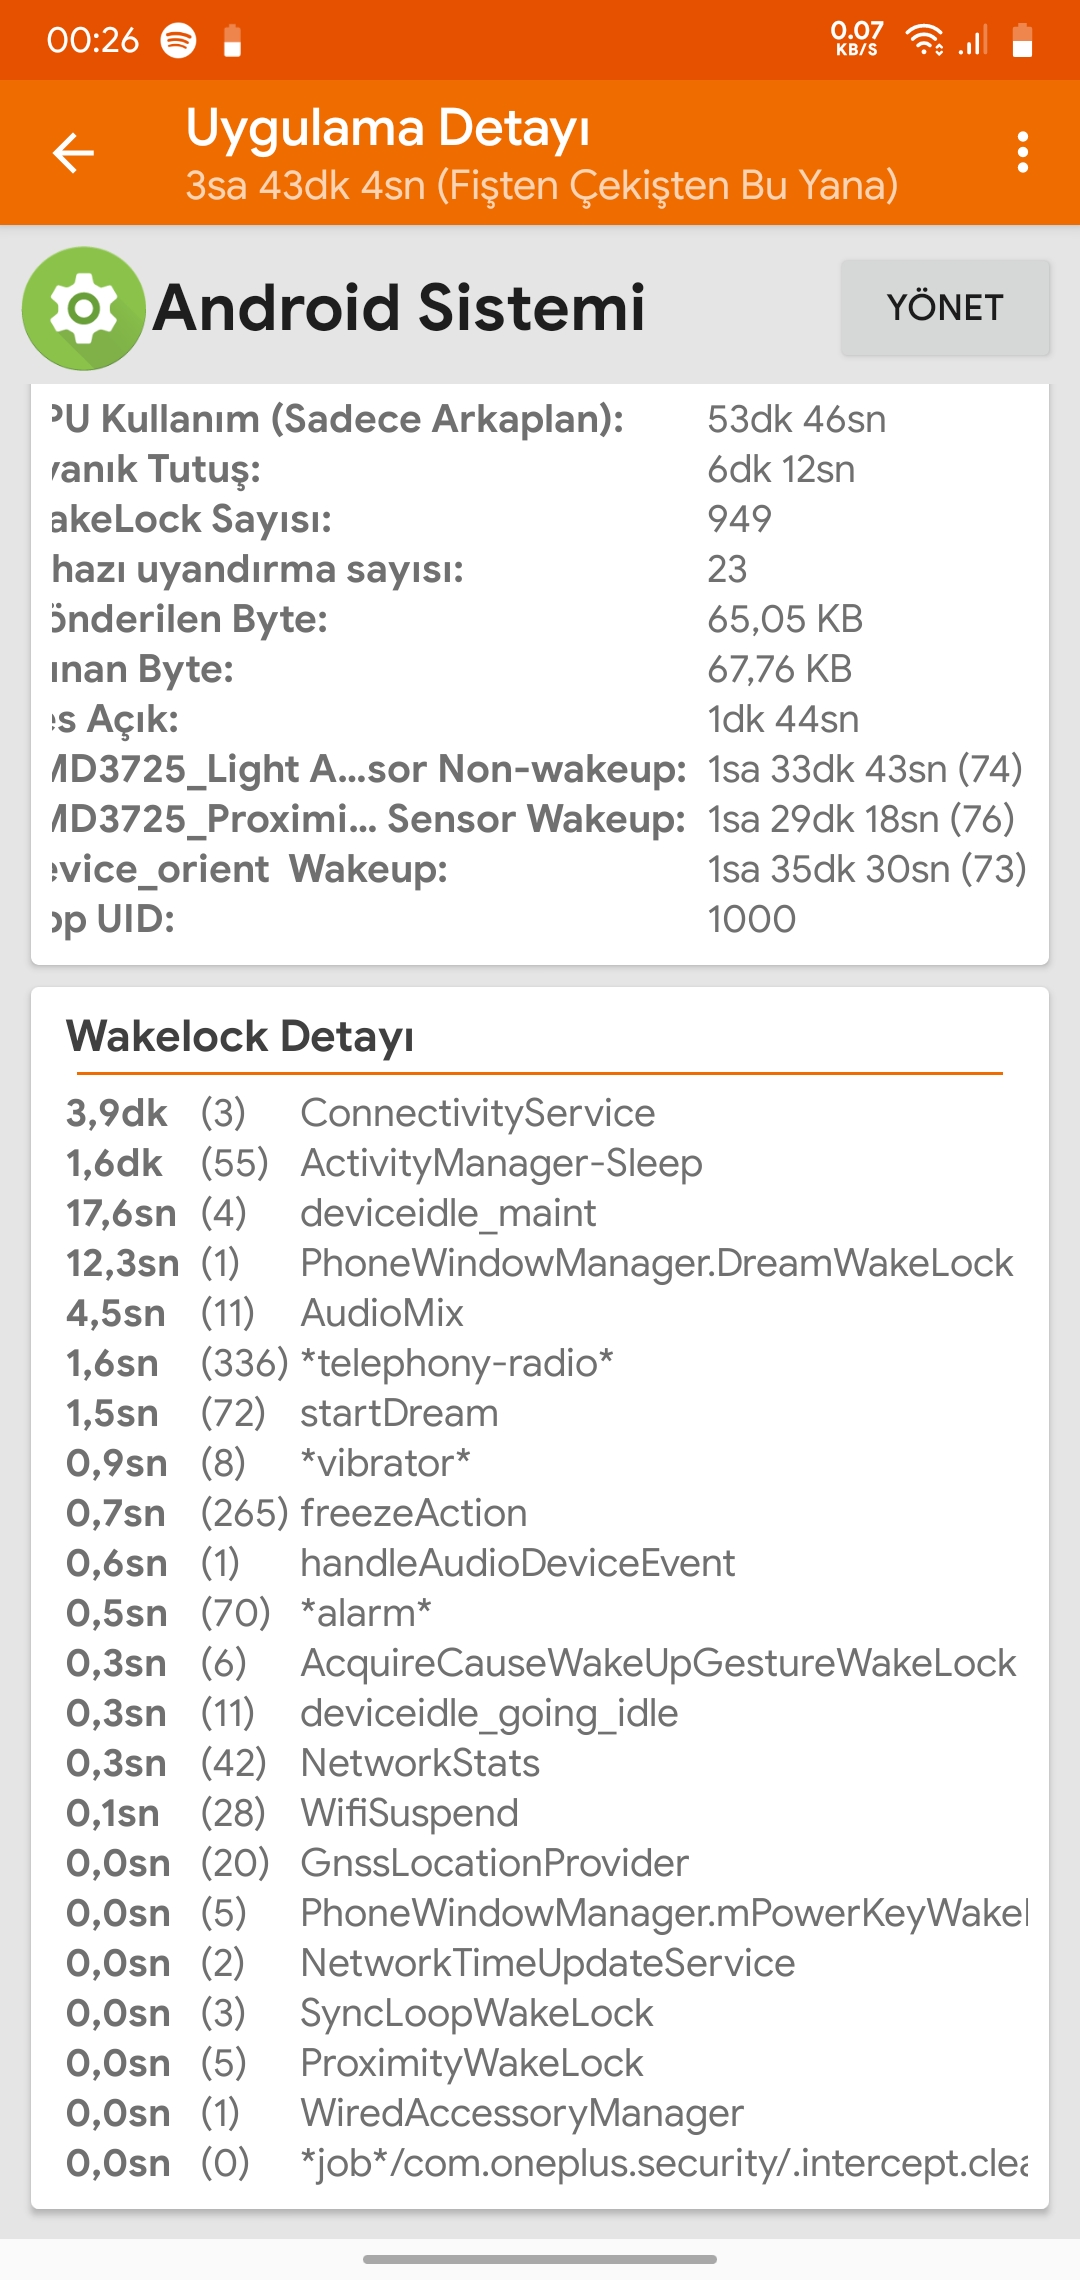Open the three-dot overflow menu
The image size is (1080, 2280).
point(1022,152)
